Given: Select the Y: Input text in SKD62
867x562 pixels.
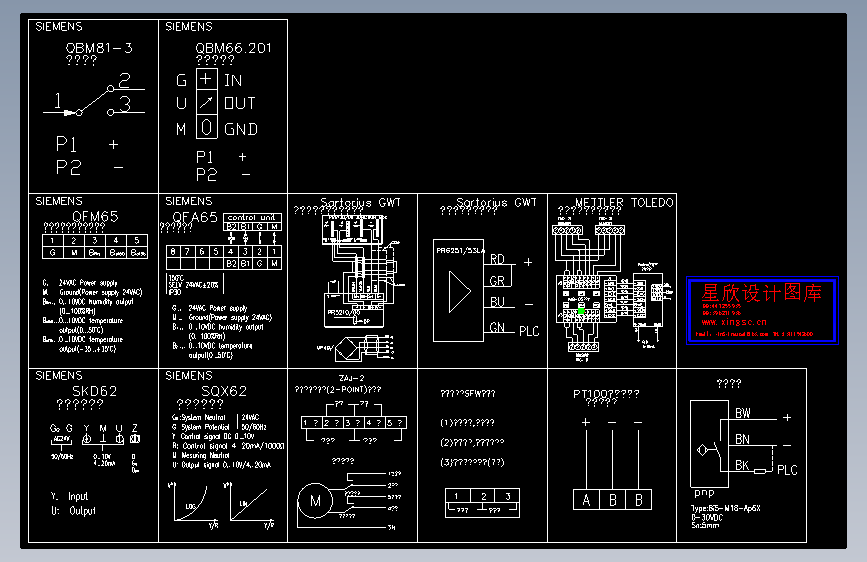Looking at the screenshot, I should click(70, 496).
